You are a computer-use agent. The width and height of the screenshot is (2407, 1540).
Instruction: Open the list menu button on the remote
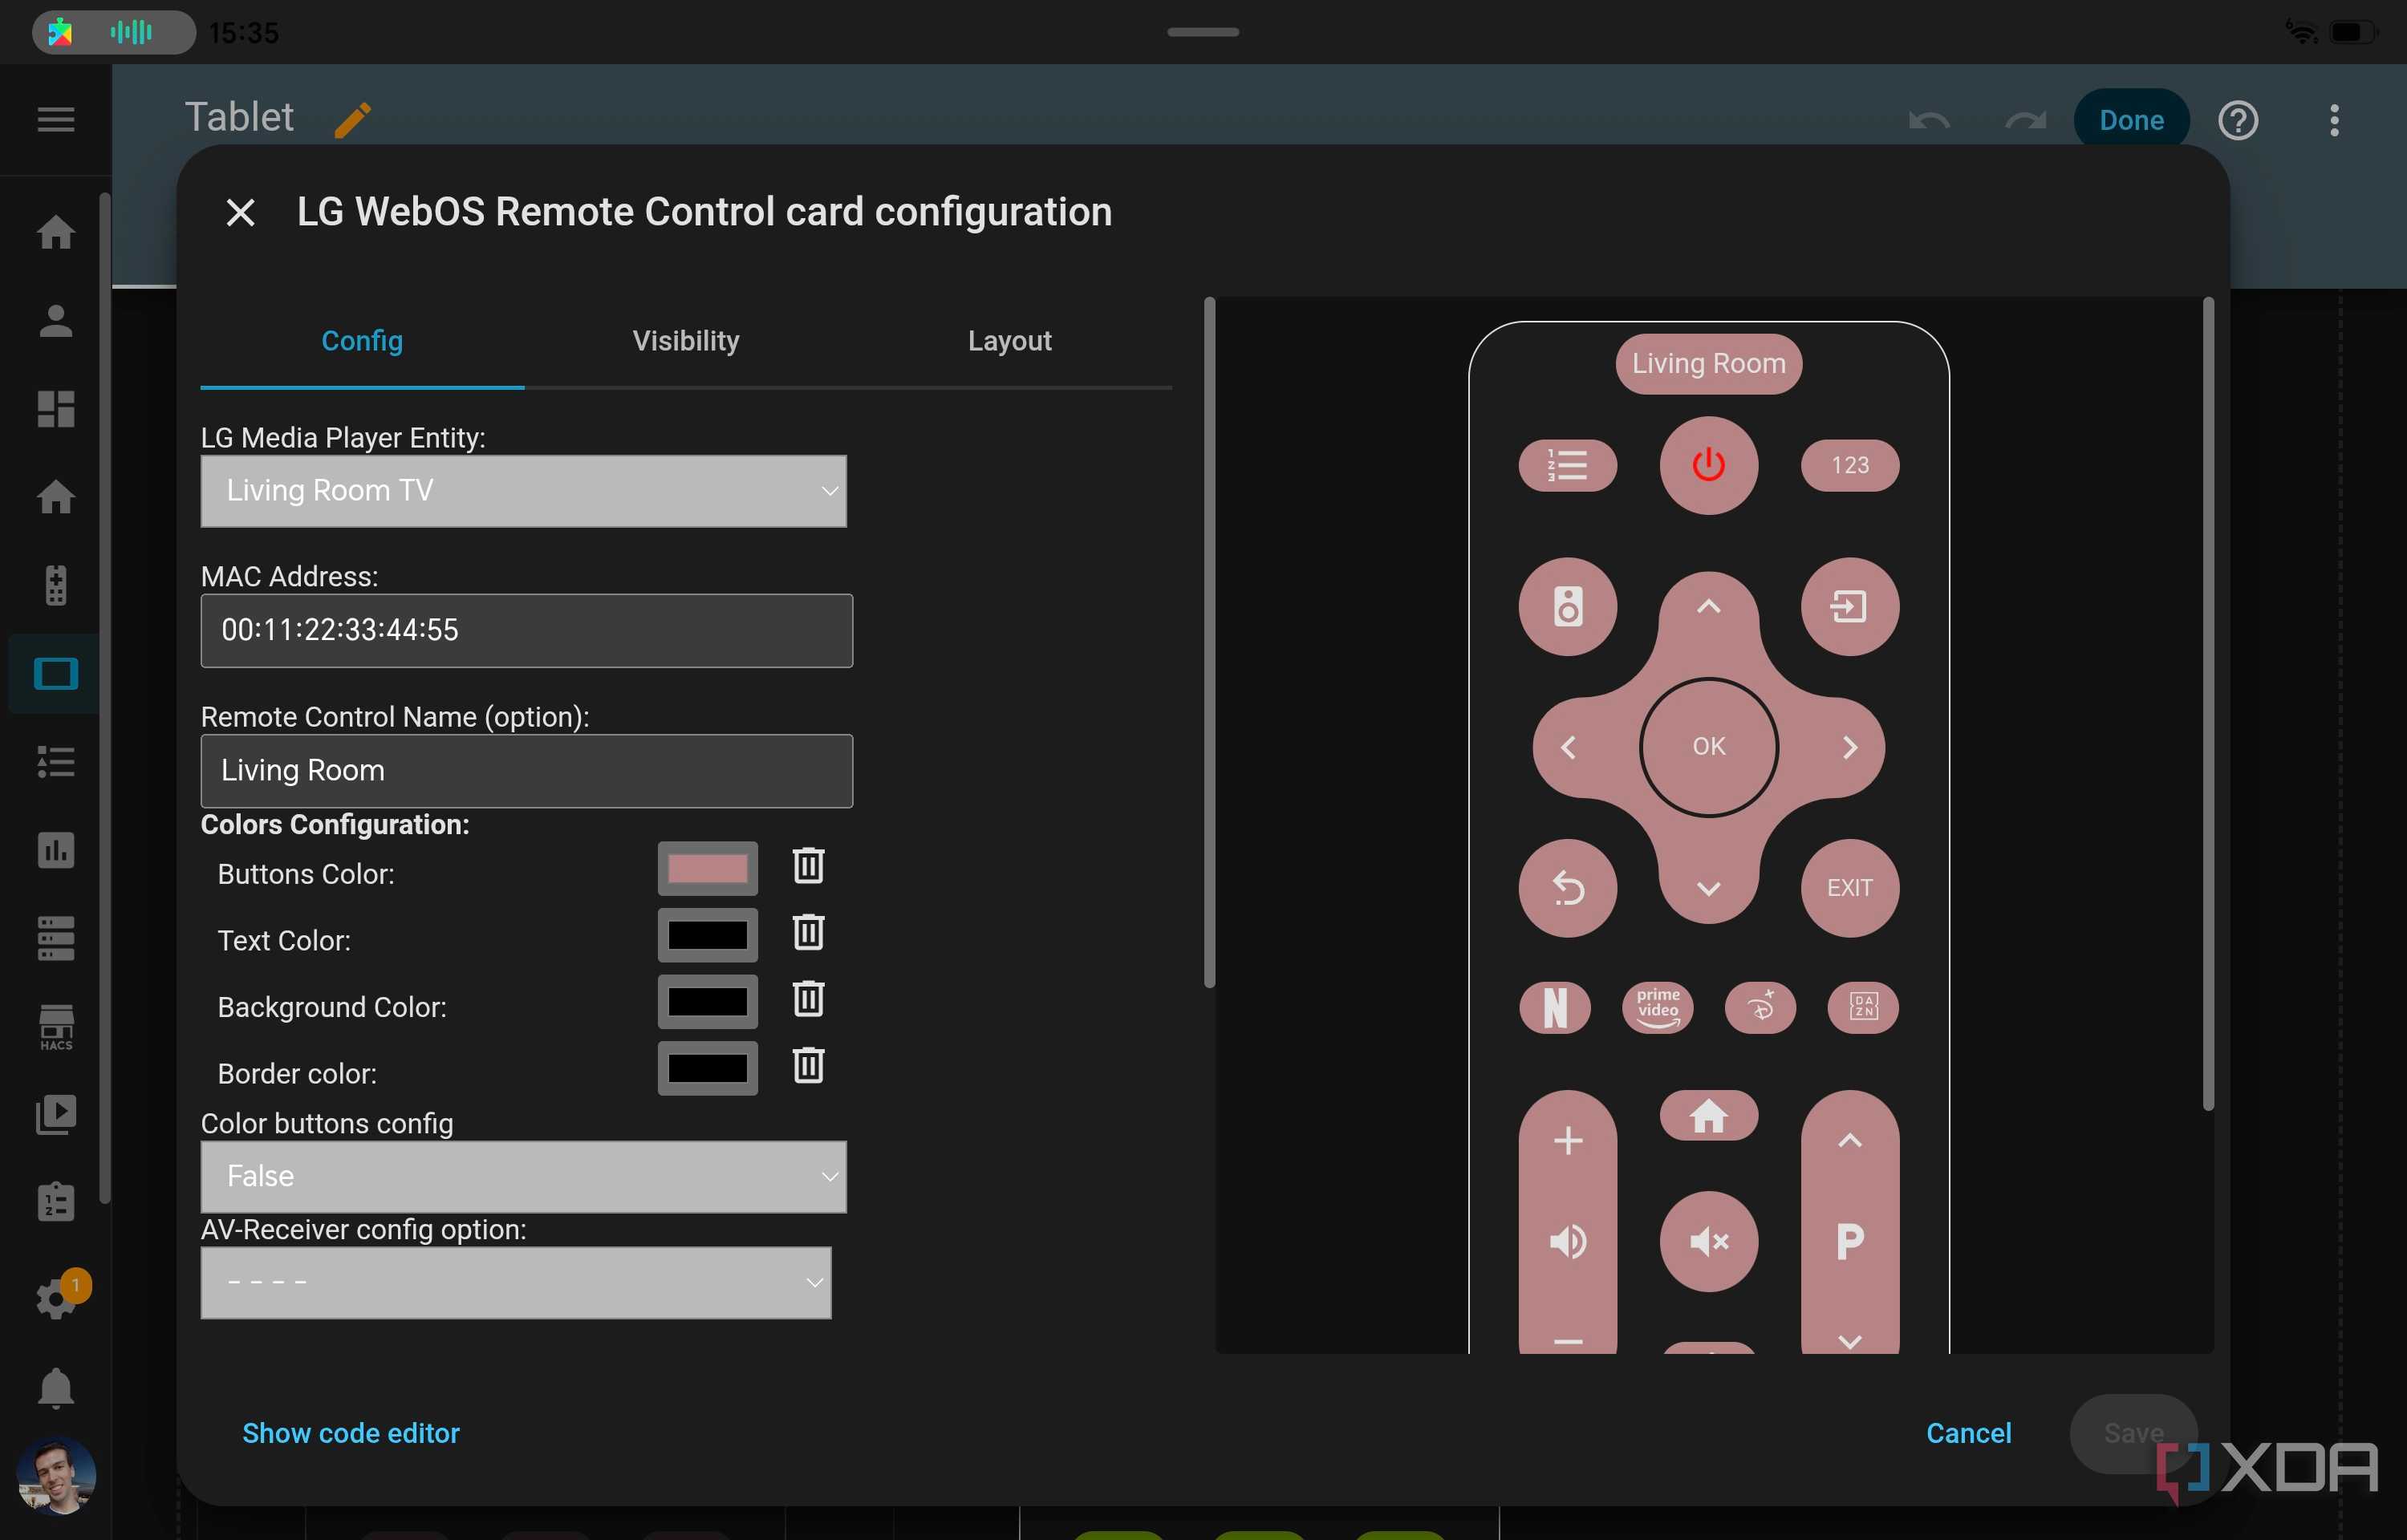[1567, 465]
